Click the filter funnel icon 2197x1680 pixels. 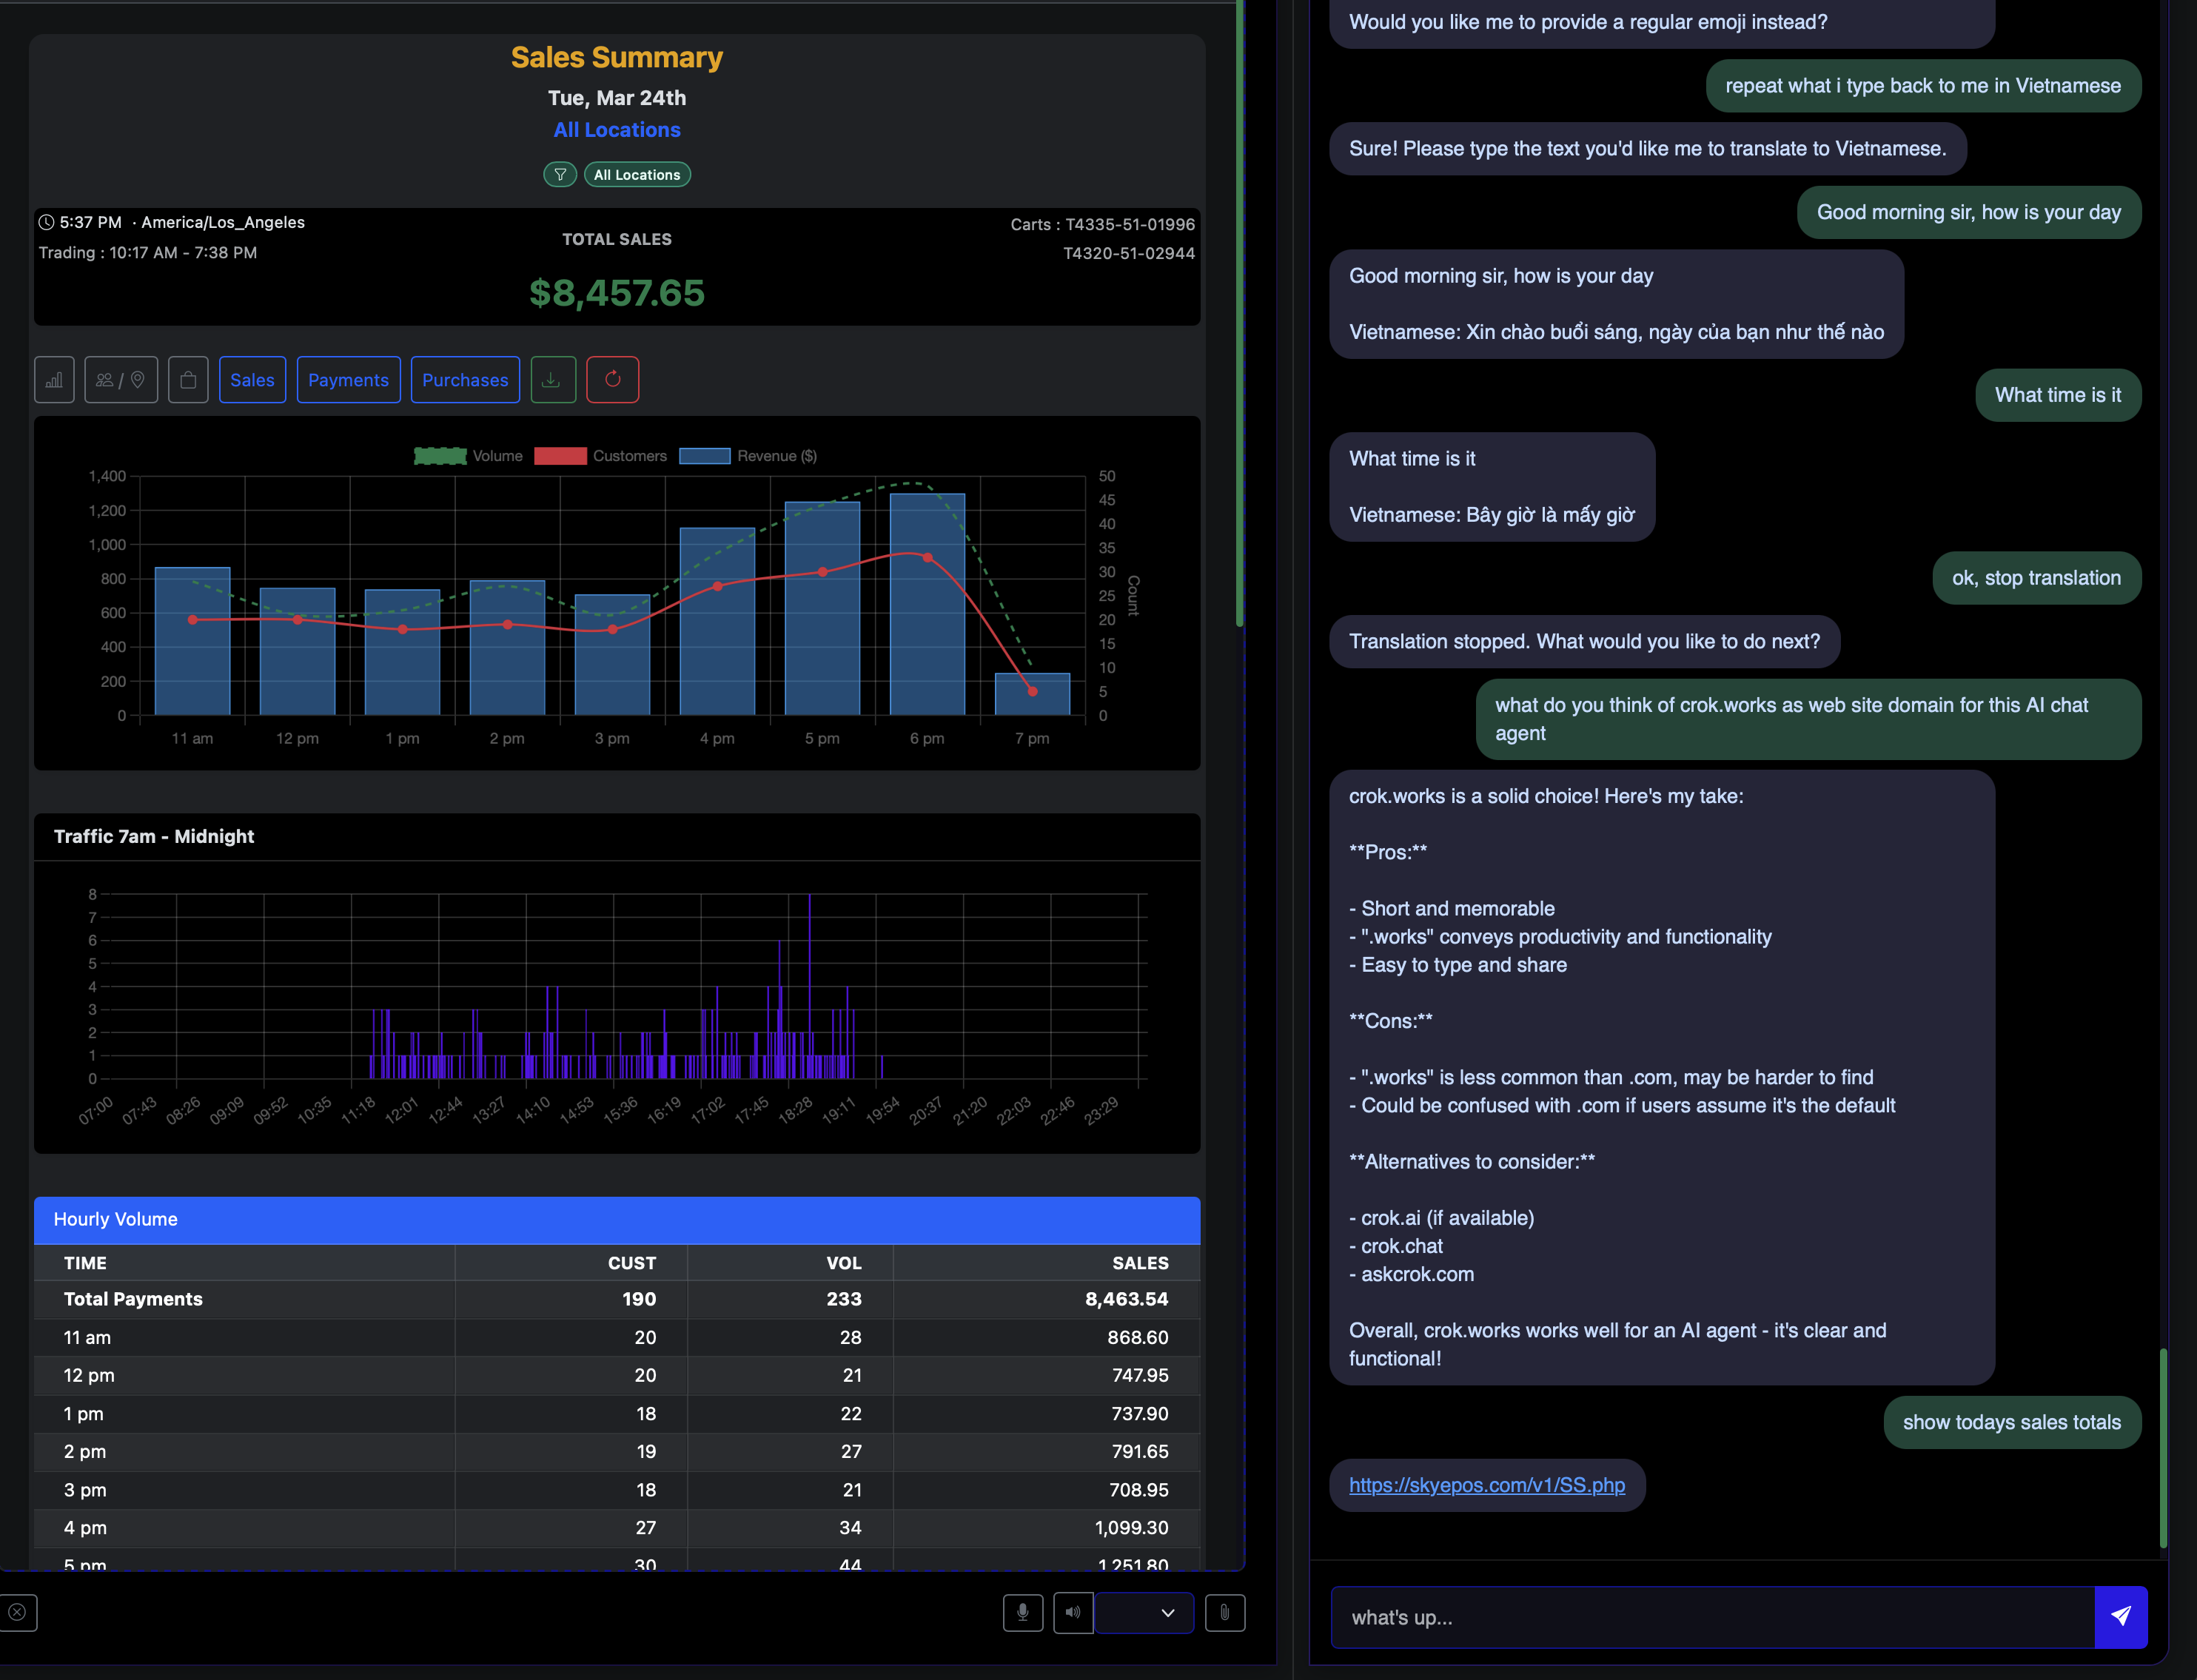coord(560,175)
